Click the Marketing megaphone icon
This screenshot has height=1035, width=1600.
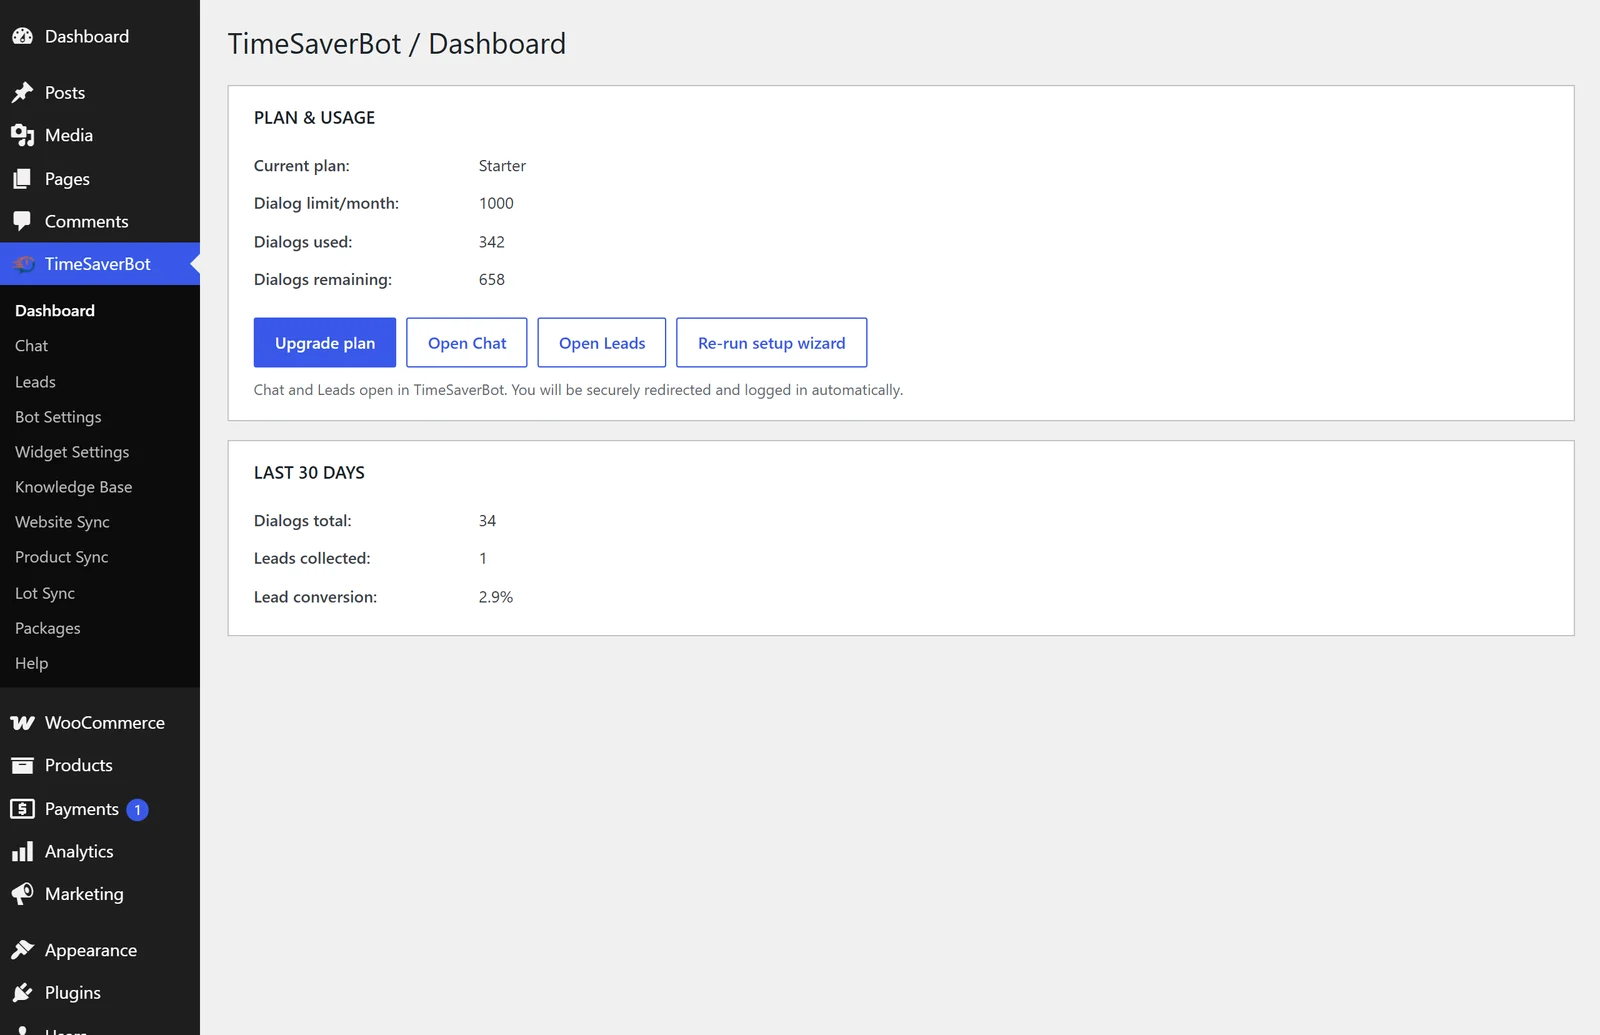pos(22,893)
